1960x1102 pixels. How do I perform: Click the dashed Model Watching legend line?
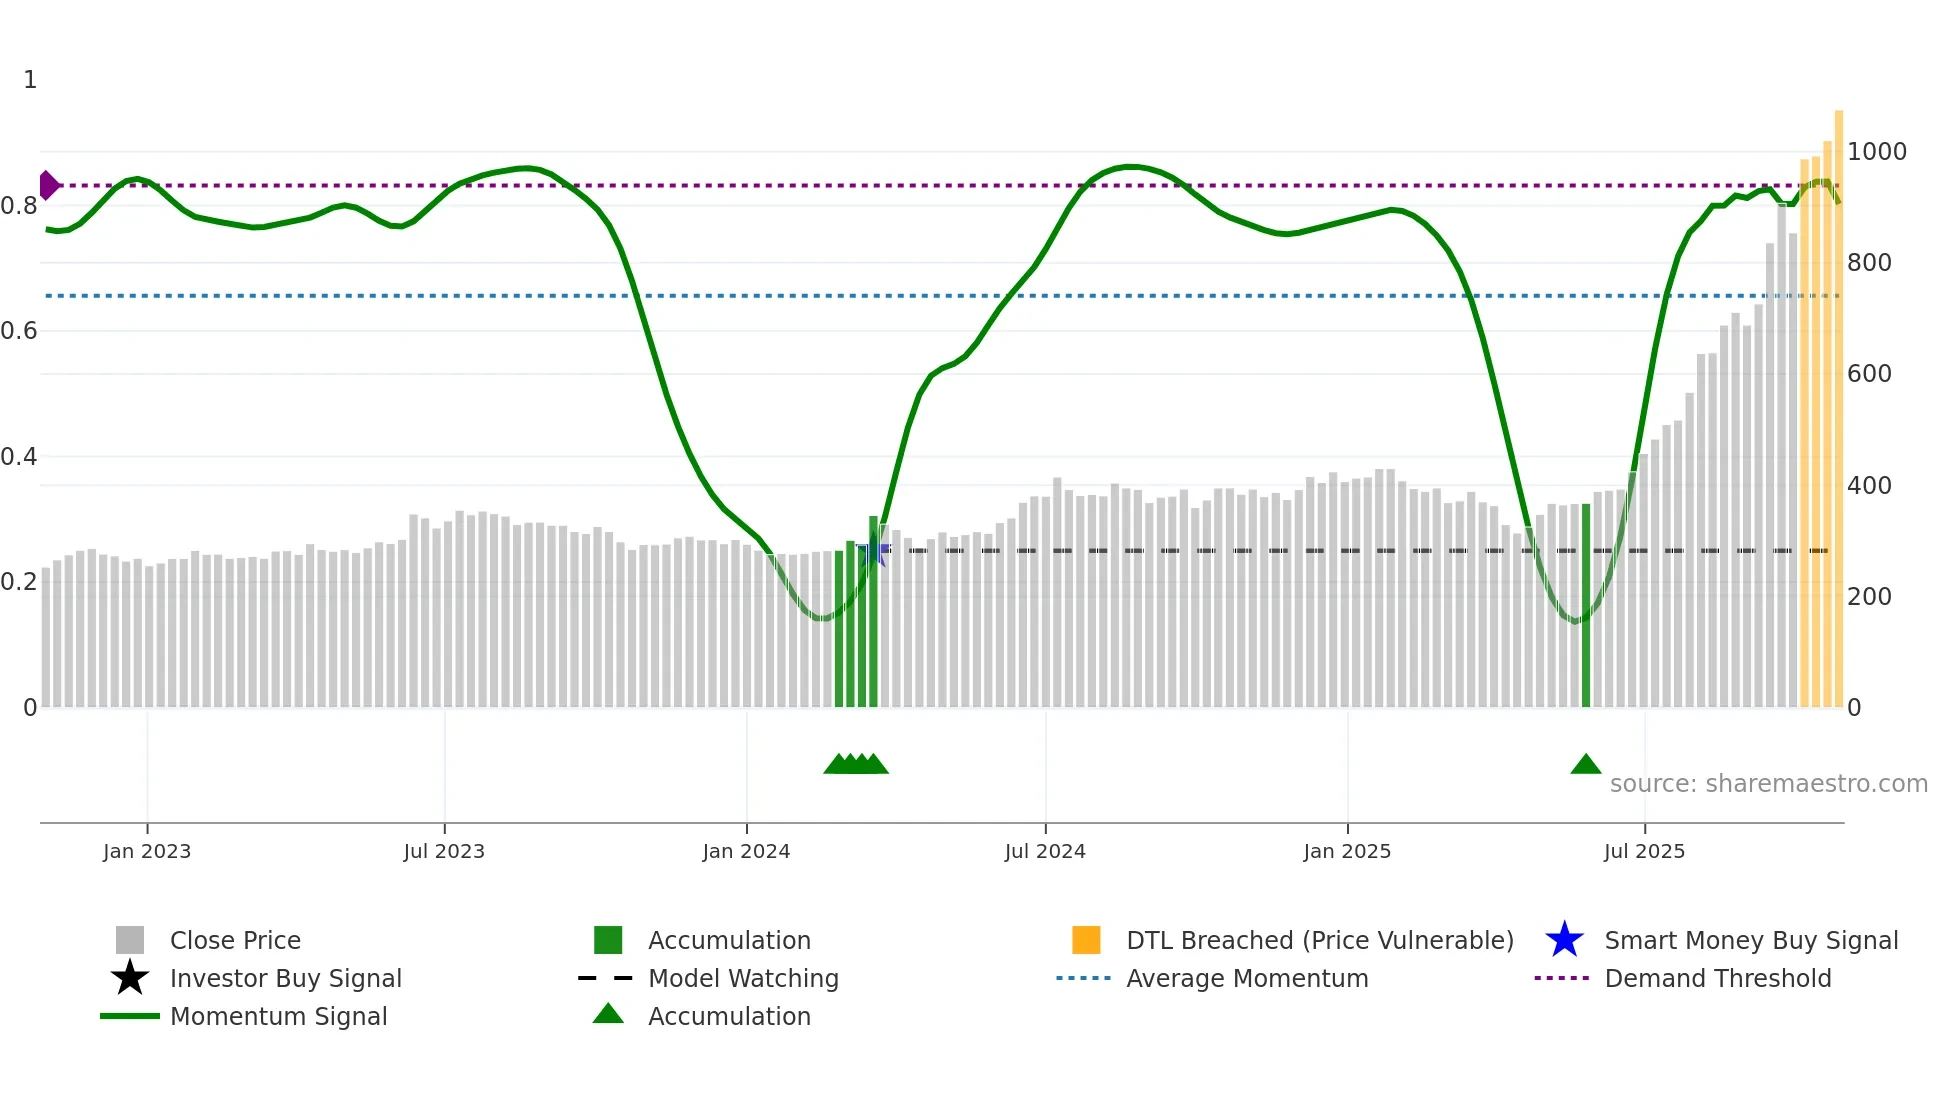tap(606, 978)
